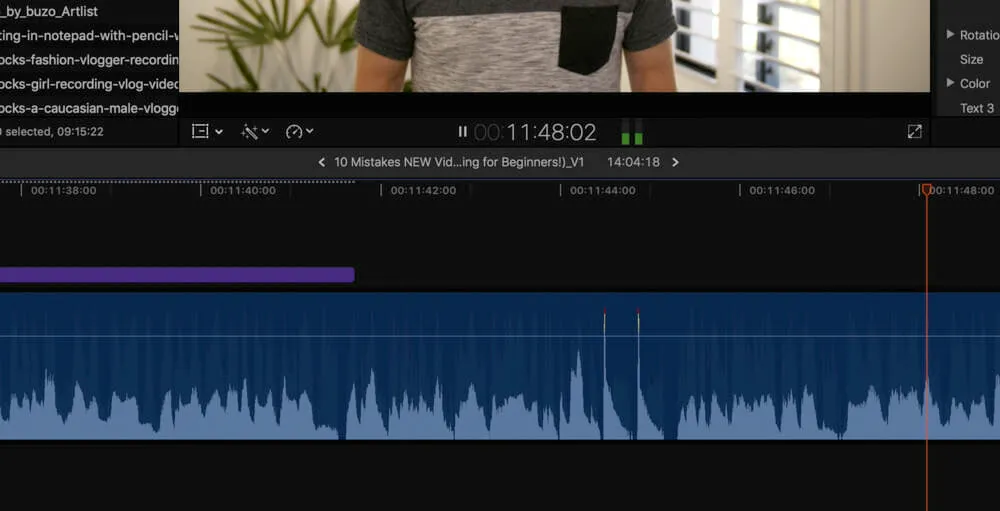Viewport: 1000px width, 511px height.
Task: Click the 10 Mistakes NEW Vid project name
Action: (x=458, y=162)
